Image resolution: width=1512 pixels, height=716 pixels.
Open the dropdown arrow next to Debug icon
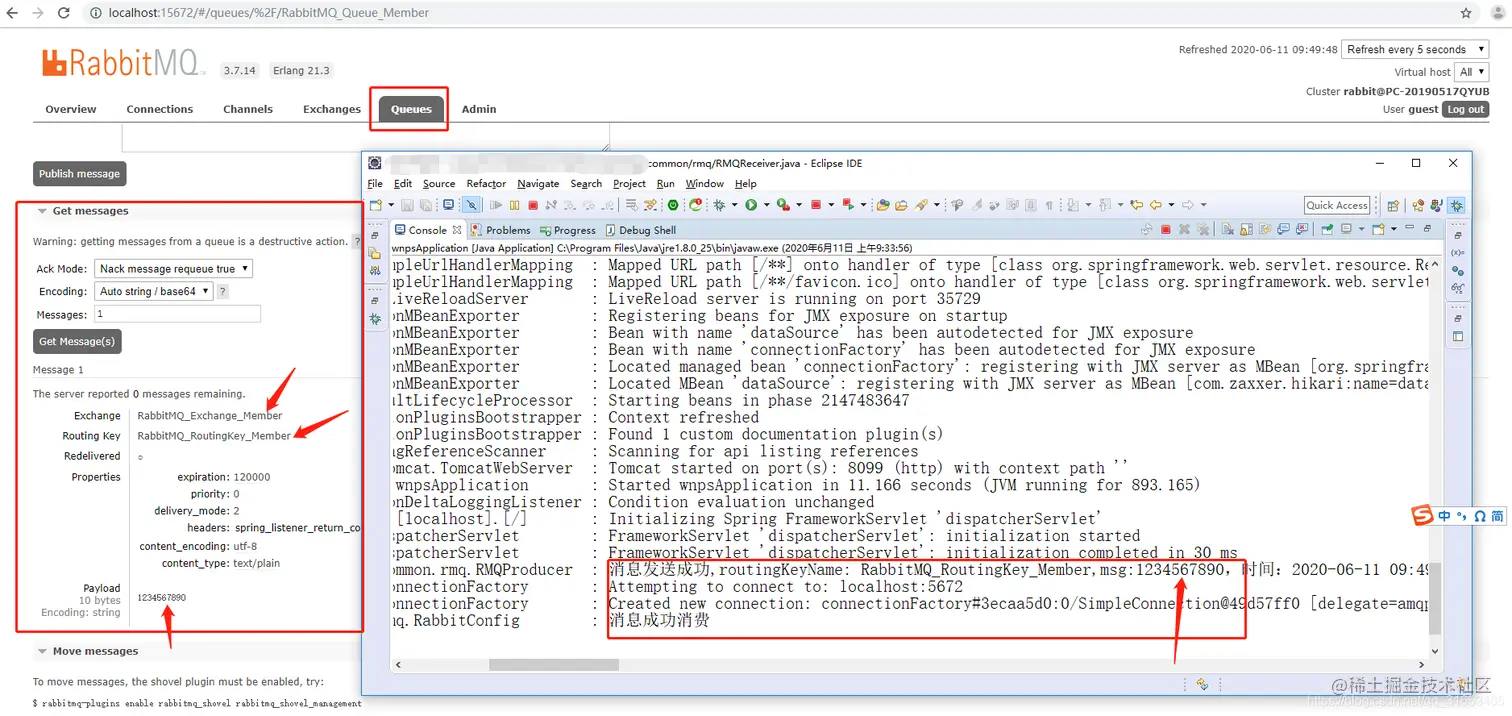click(x=734, y=205)
